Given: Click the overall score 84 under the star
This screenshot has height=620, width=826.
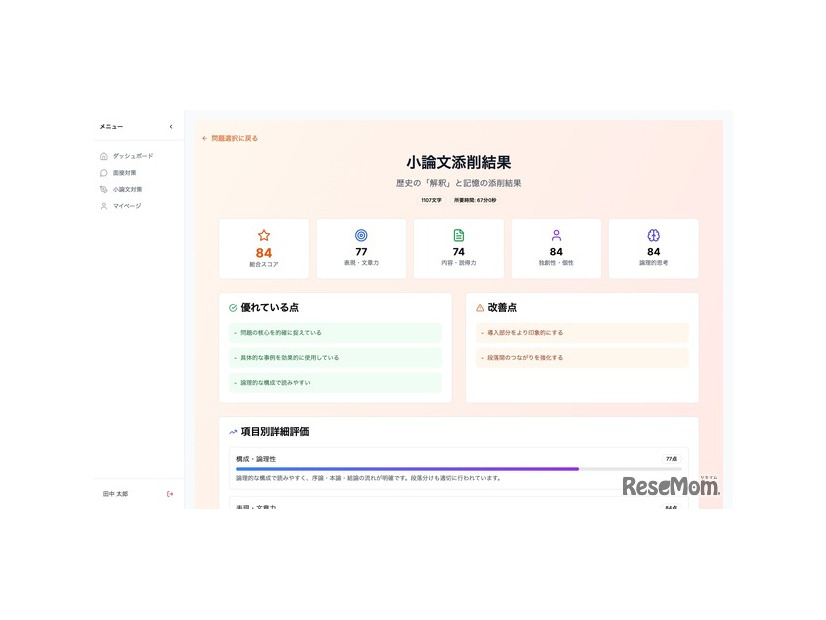Looking at the screenshot, I should pos(264,253).
